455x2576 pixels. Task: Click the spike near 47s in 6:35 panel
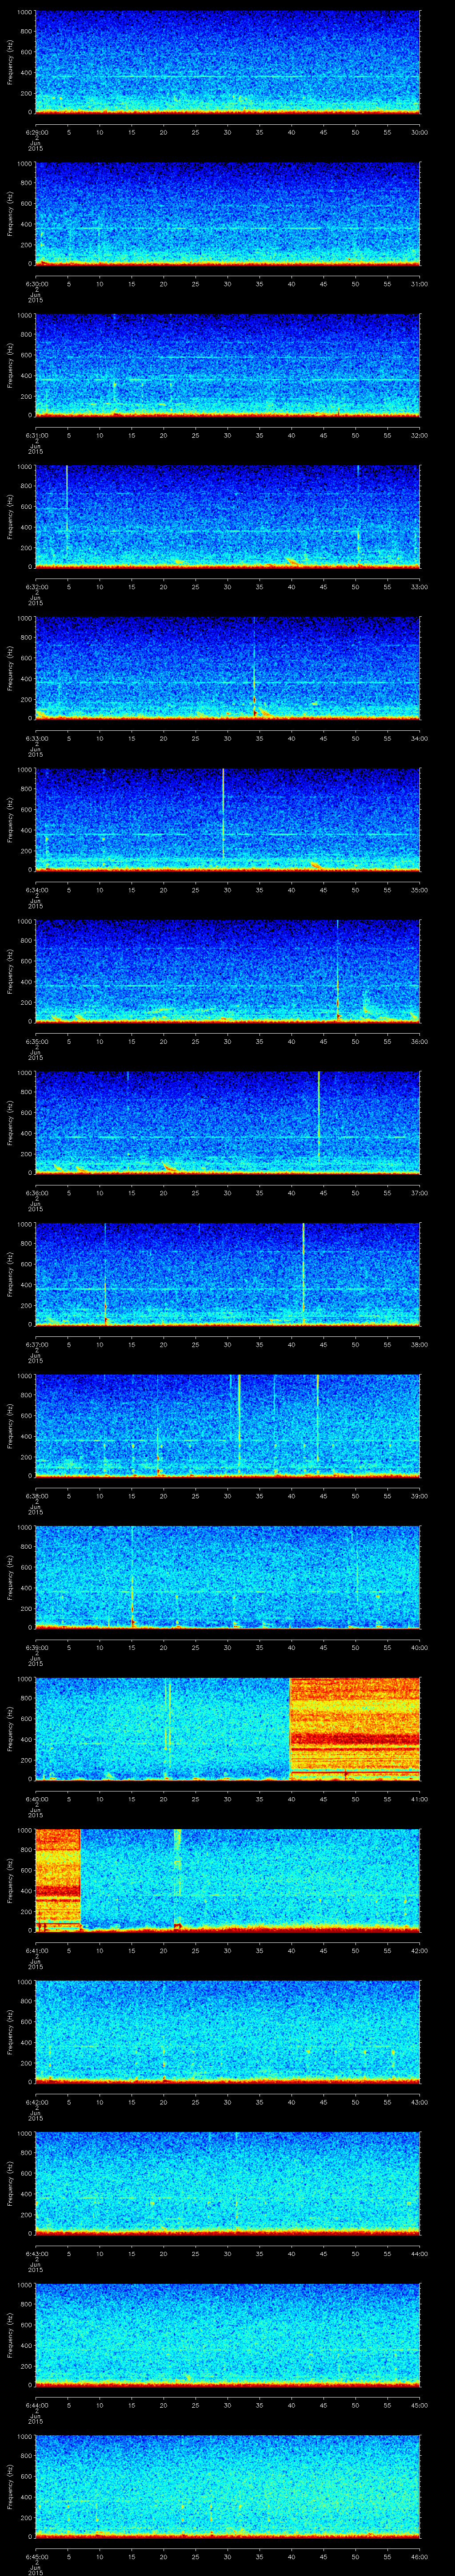[x=338, y=967]
